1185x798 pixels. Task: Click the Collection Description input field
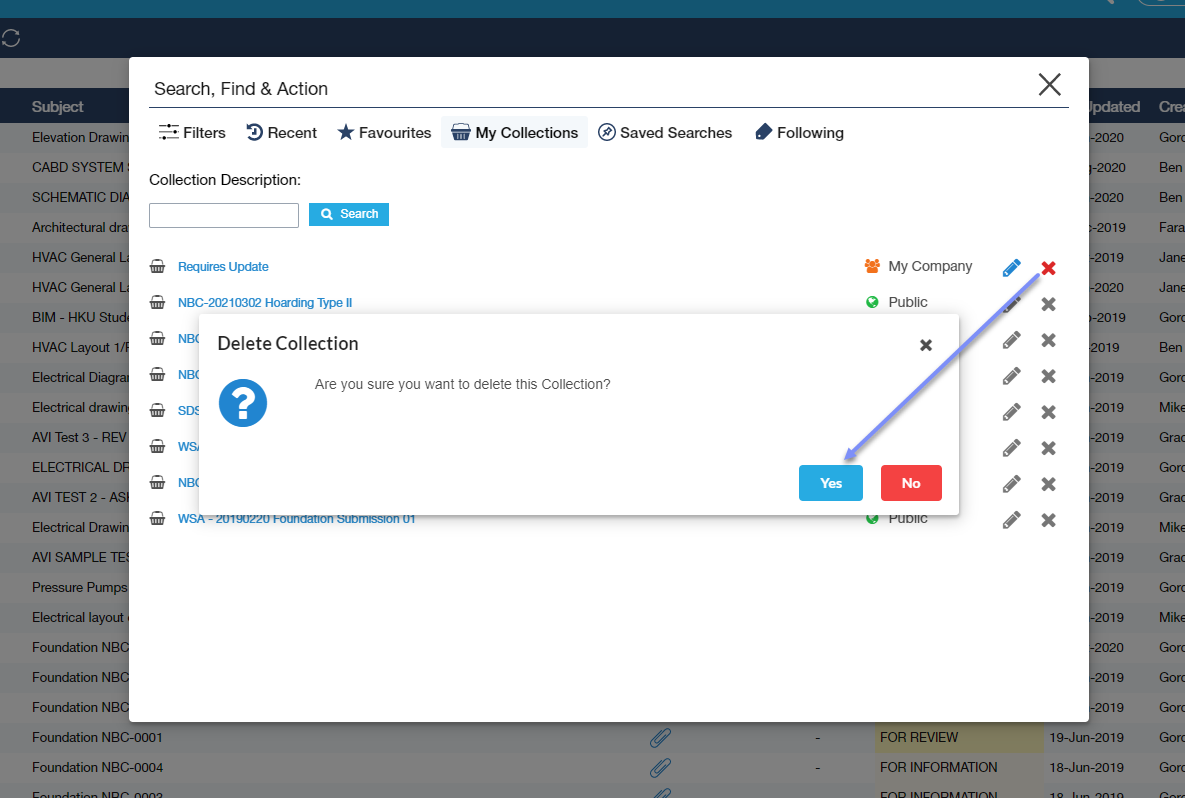224,215
